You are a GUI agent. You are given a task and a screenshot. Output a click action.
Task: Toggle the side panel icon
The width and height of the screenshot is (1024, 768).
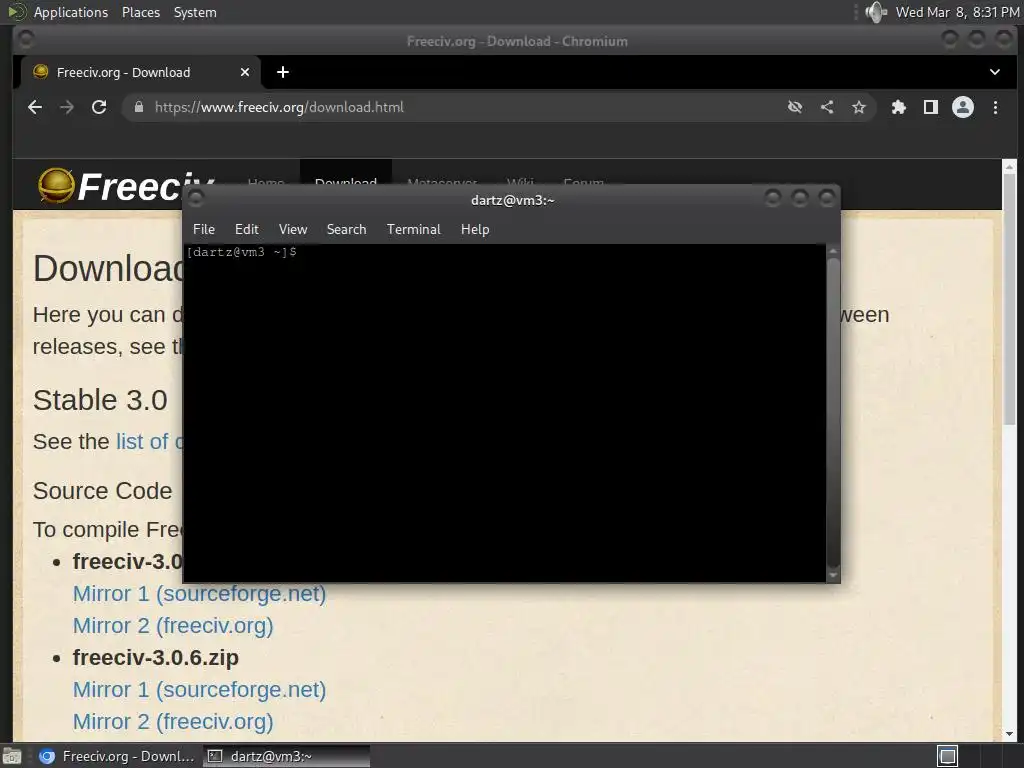[931, 107]
